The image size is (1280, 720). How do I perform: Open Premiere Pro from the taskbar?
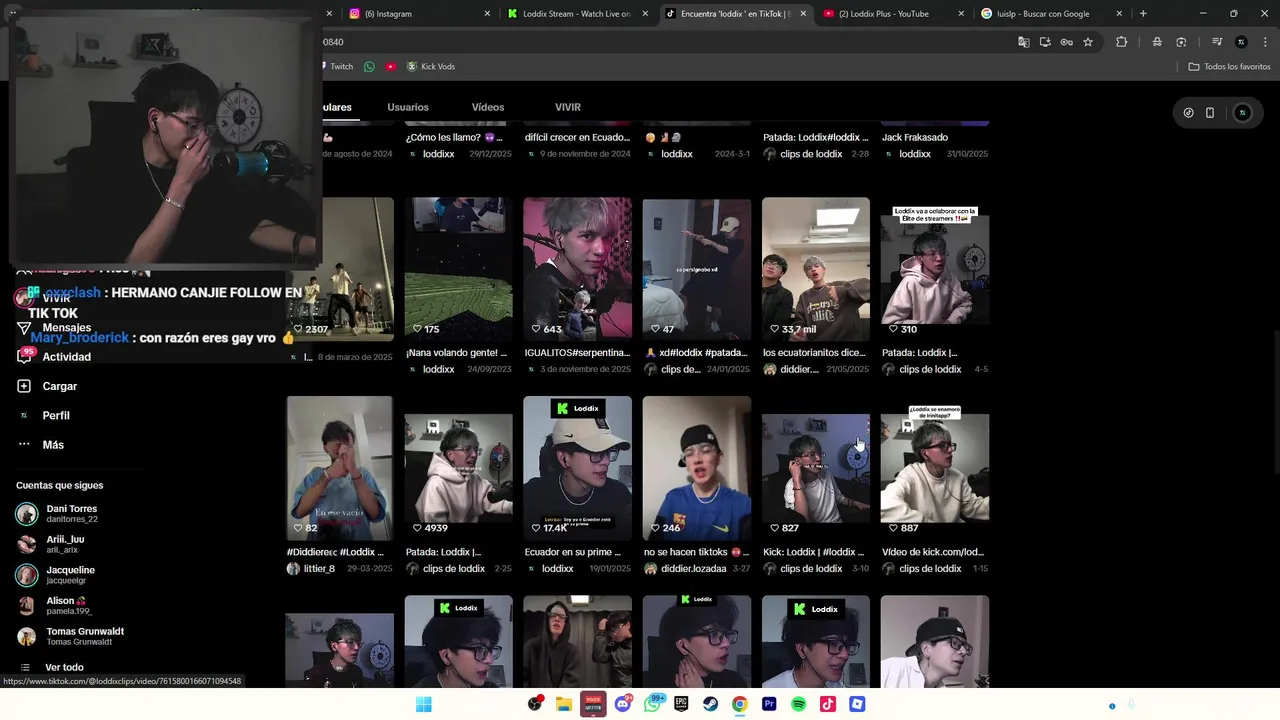tap(769, 704)
